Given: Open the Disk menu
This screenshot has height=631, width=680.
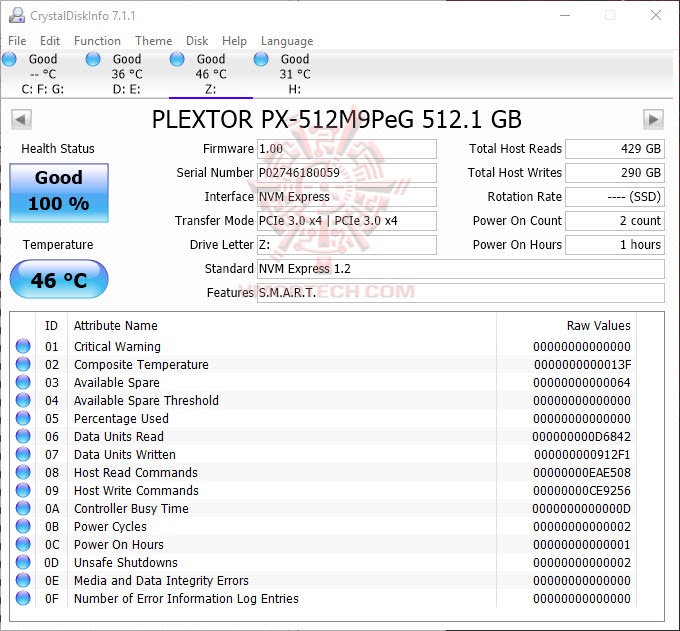Looking at the screenshot, I should point(197,41).
